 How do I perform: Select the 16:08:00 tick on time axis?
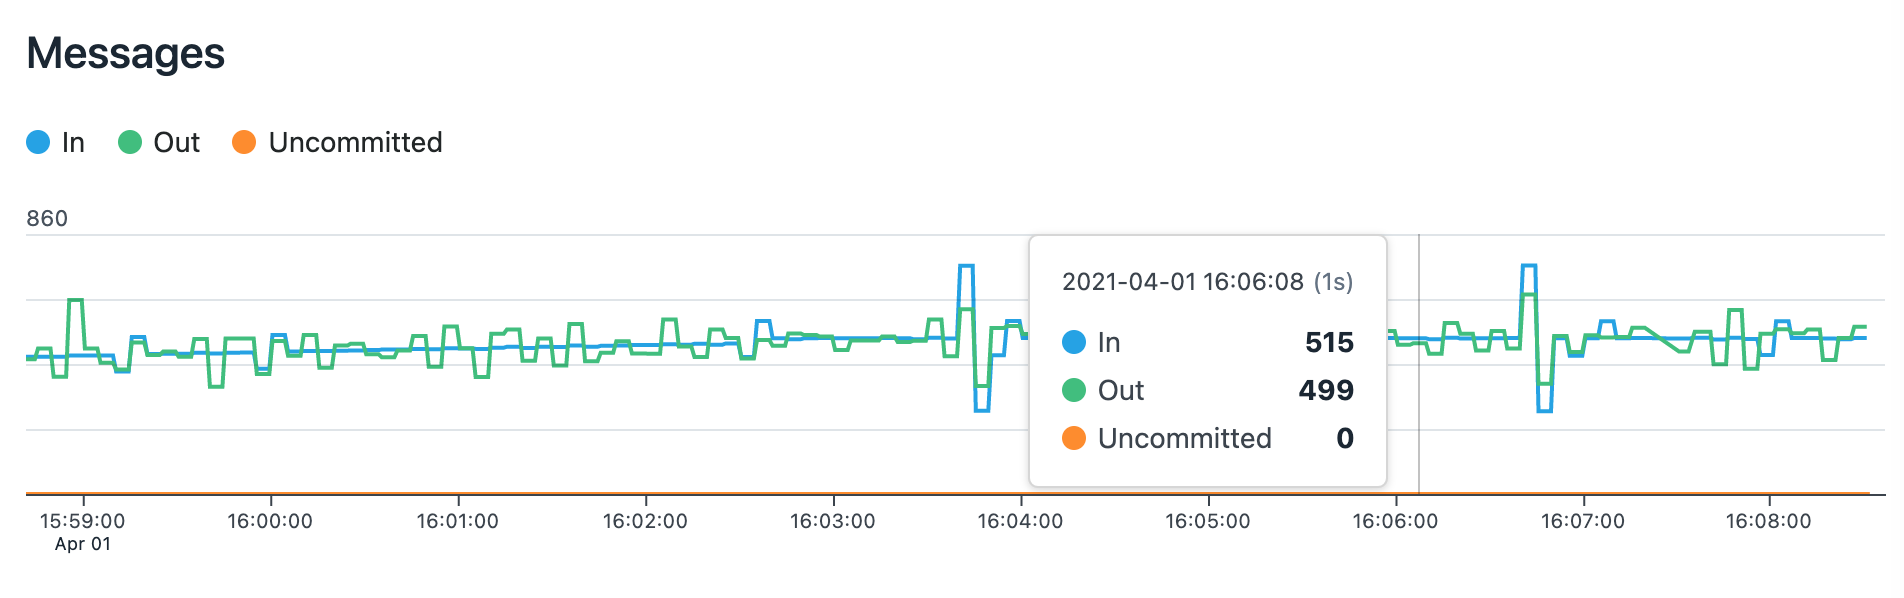coord(1769,521)
